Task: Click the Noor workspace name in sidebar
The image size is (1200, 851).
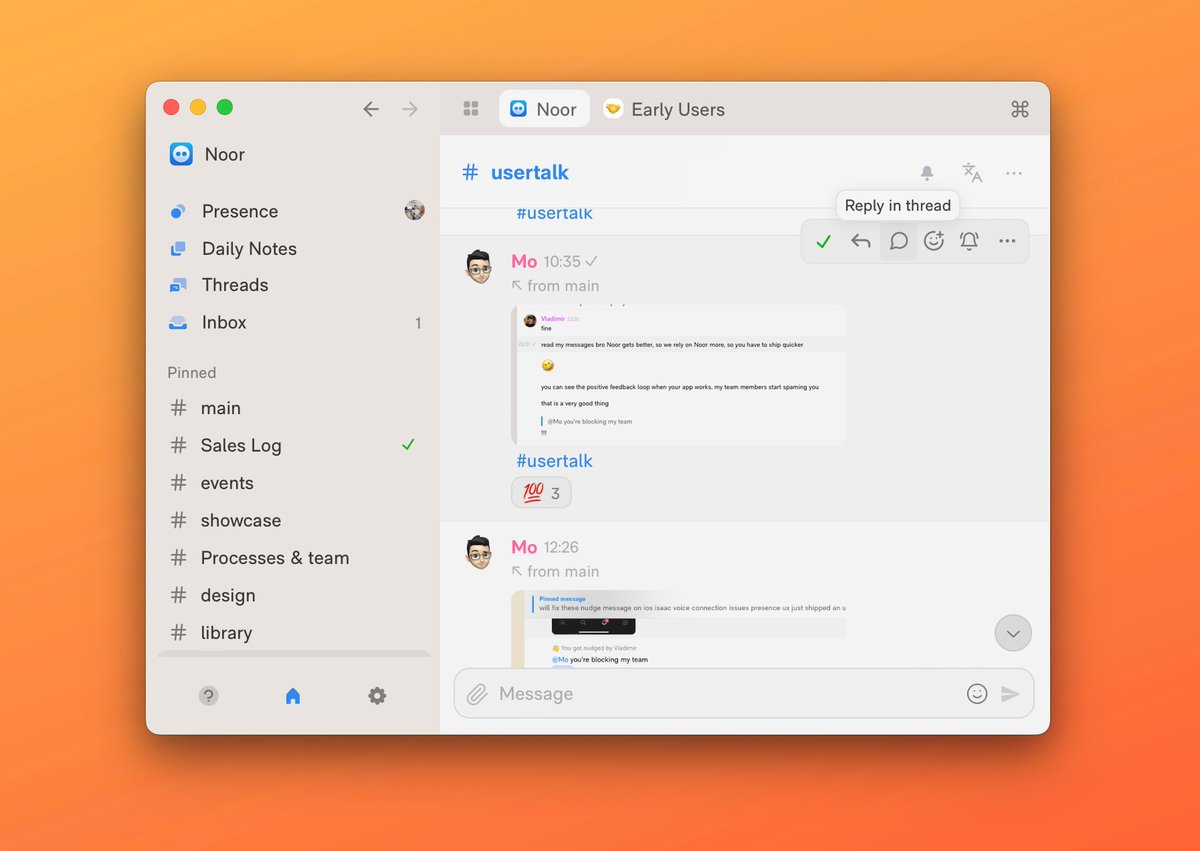Action: point(225,154)
